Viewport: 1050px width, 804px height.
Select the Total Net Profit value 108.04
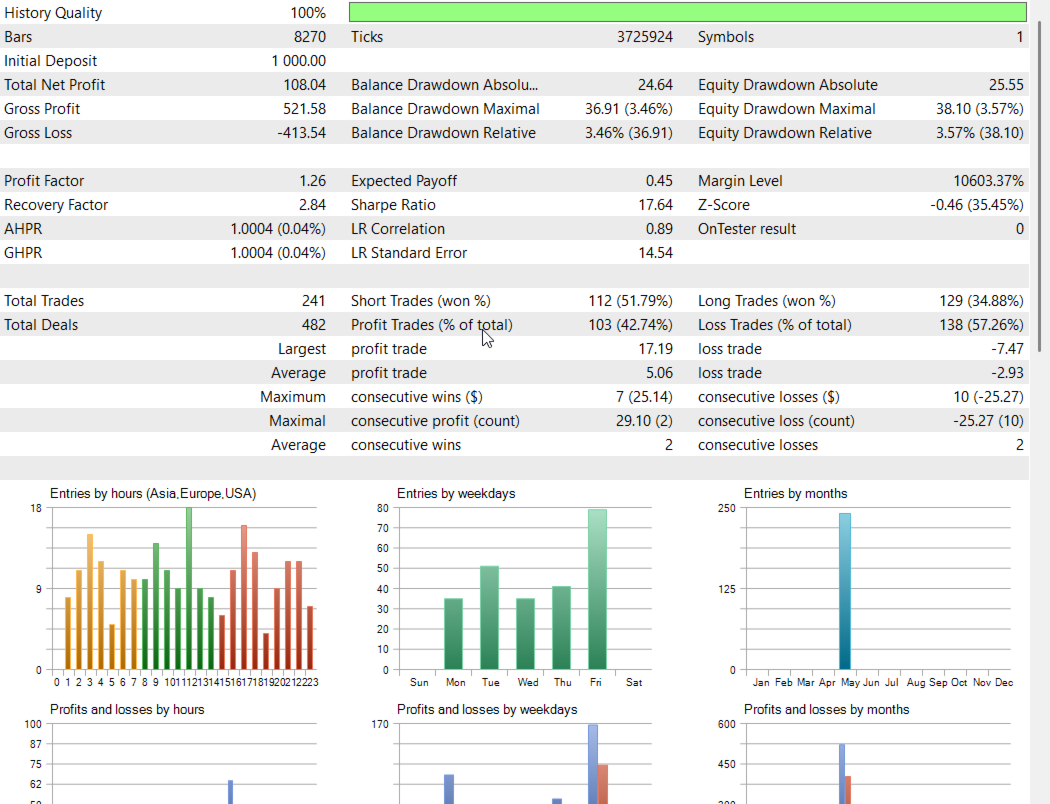(x=305, y=85)
